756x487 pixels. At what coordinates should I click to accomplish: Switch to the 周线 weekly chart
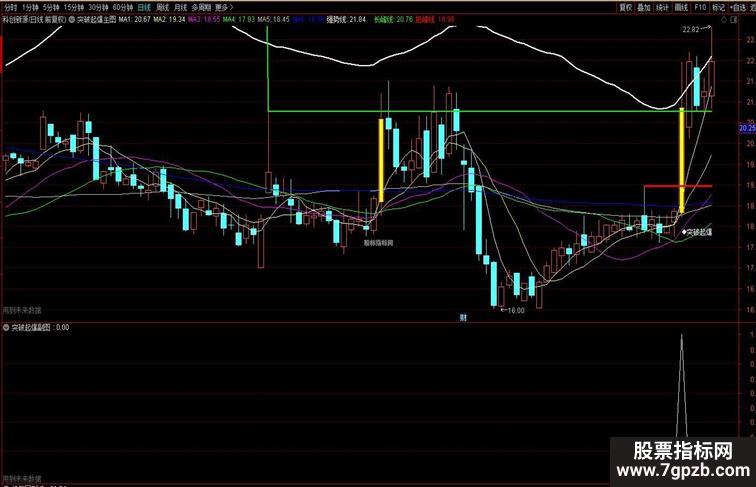tap(162, 7)
